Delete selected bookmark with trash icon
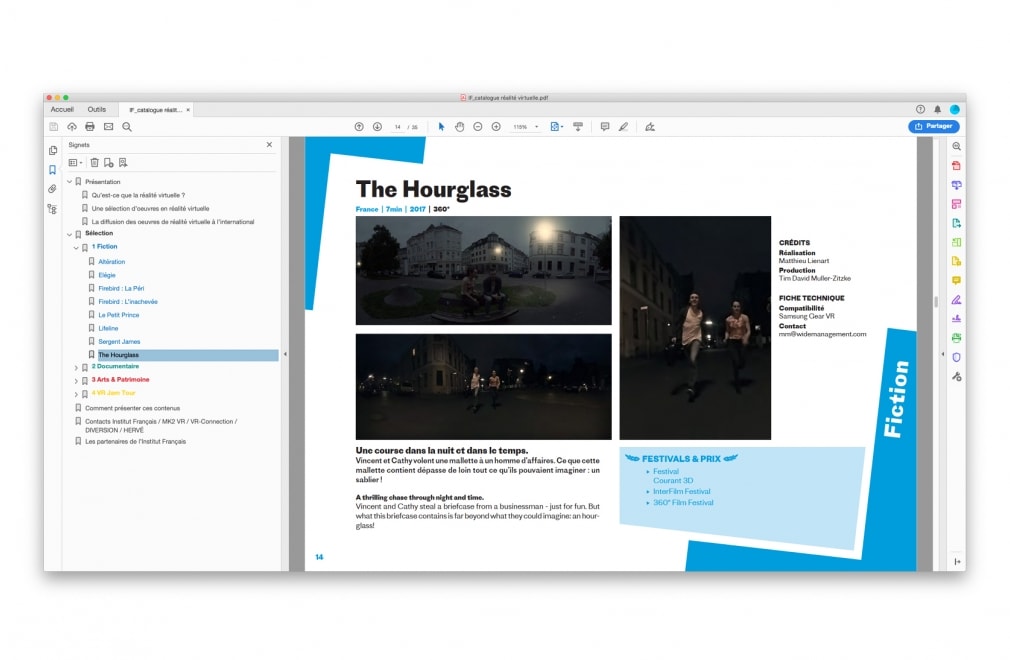Screen dimensions: 1010x660 94,162
